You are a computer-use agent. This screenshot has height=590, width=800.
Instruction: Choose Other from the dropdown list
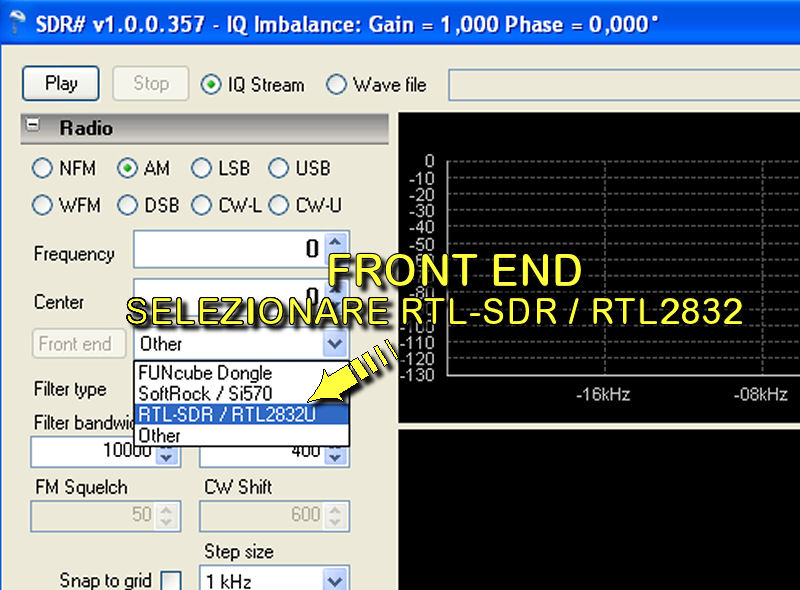click(x=241, y=435)
